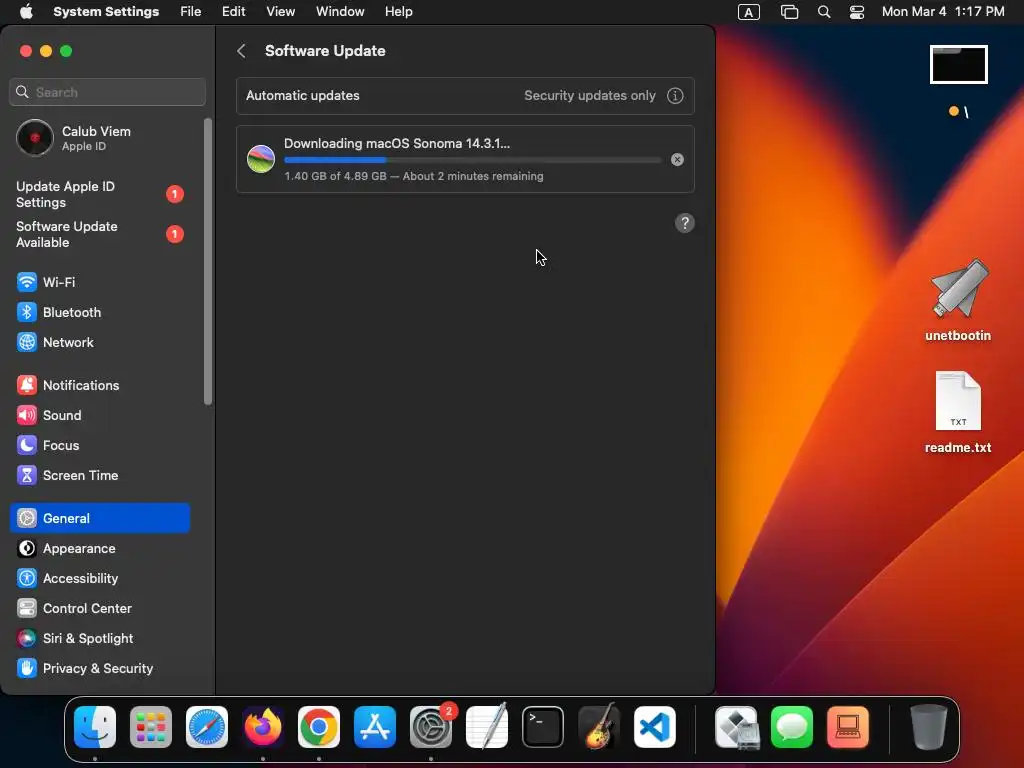Launch Terminal from the Dock
1024x768 pixels.
click(543, 727)
